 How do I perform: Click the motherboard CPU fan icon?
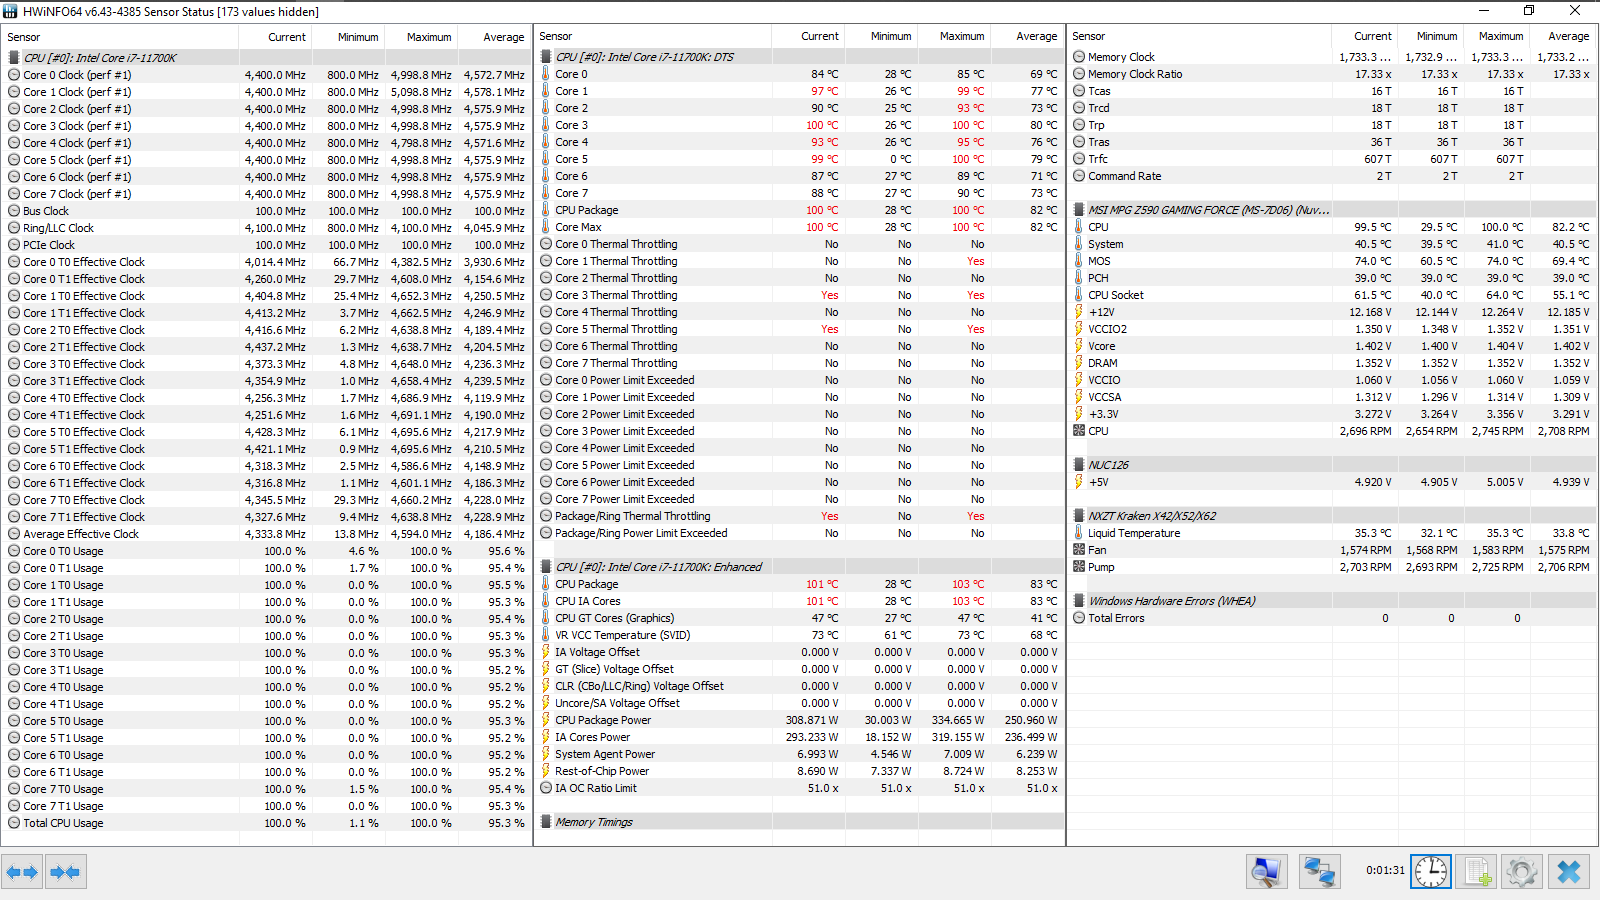pyautogui.click(x=1079, y=431)
